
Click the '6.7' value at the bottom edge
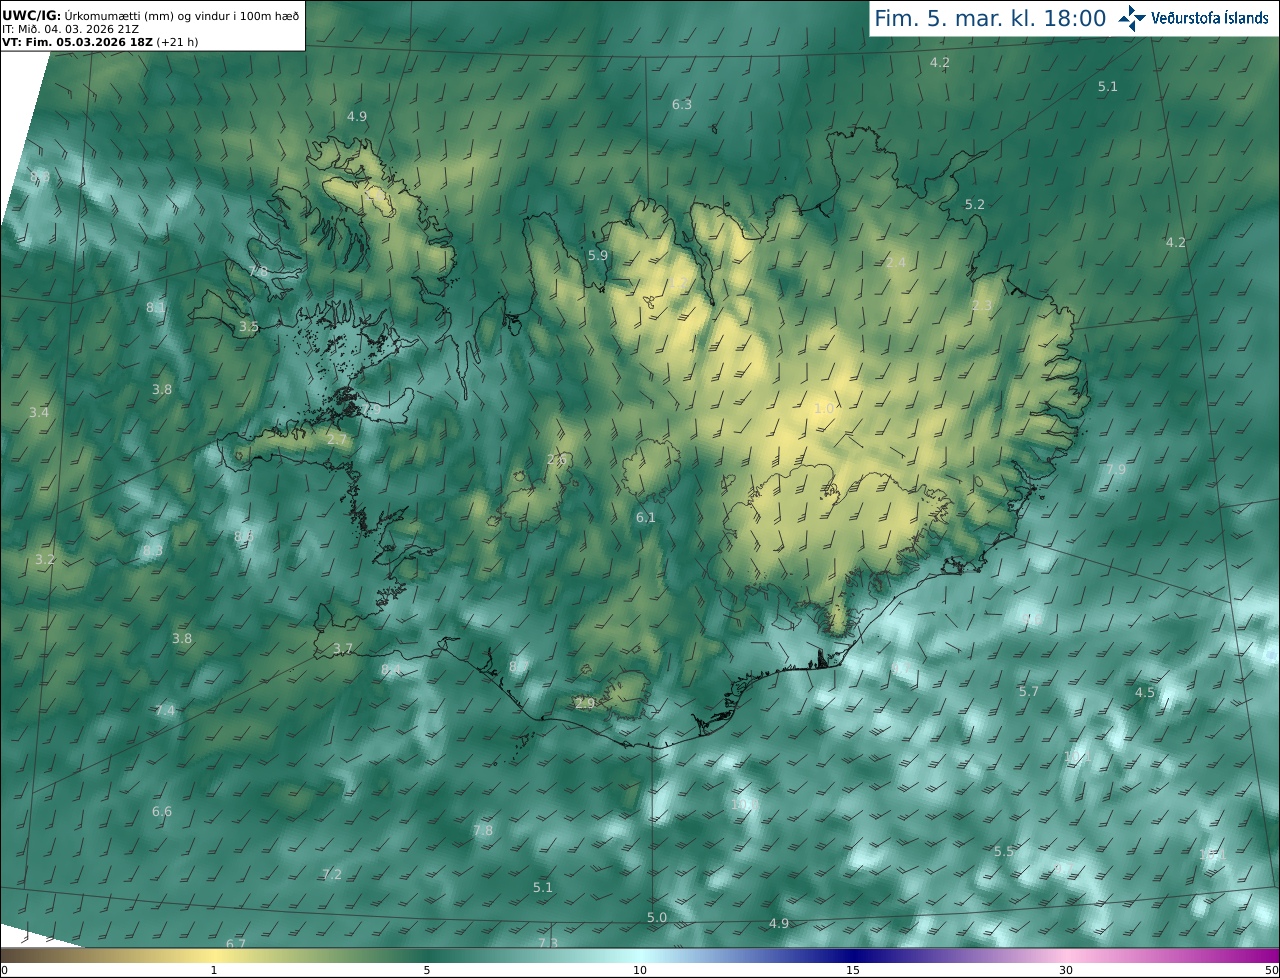click(x=236, y=943)
